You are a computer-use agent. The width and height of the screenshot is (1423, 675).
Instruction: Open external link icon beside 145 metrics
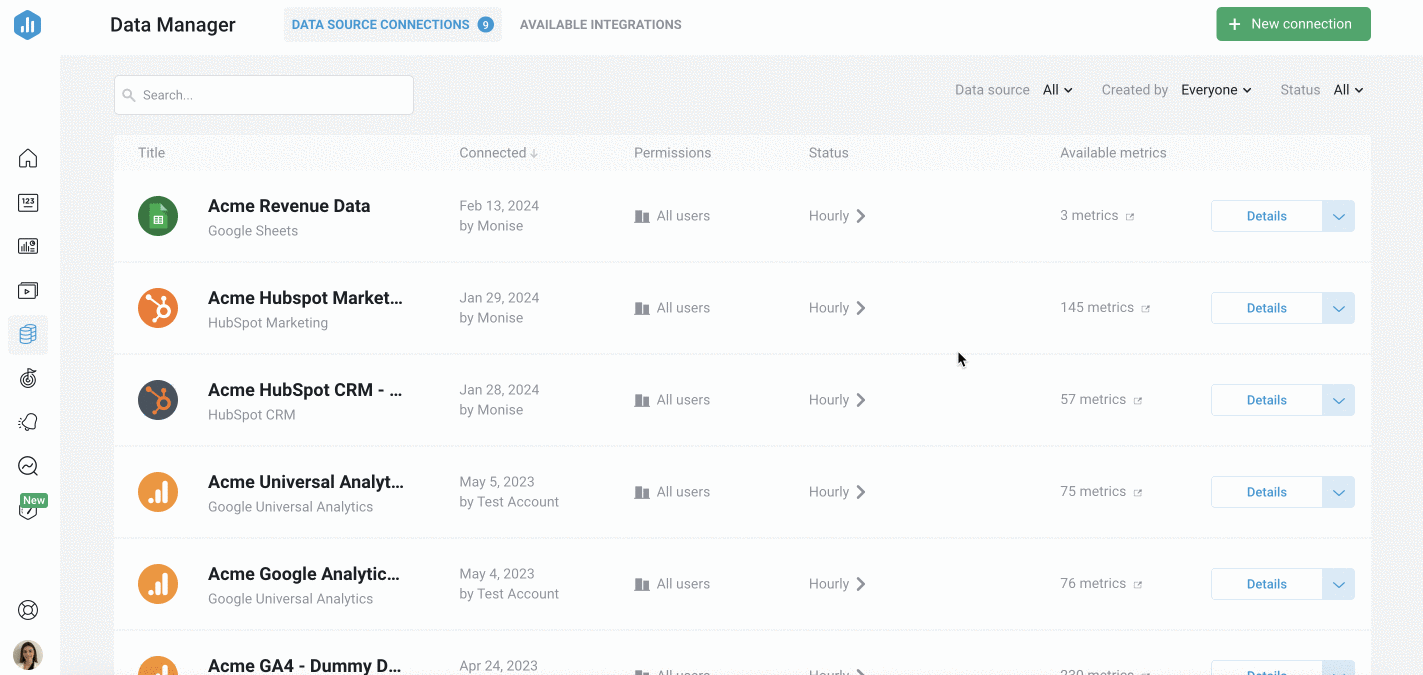[1146, 309]
